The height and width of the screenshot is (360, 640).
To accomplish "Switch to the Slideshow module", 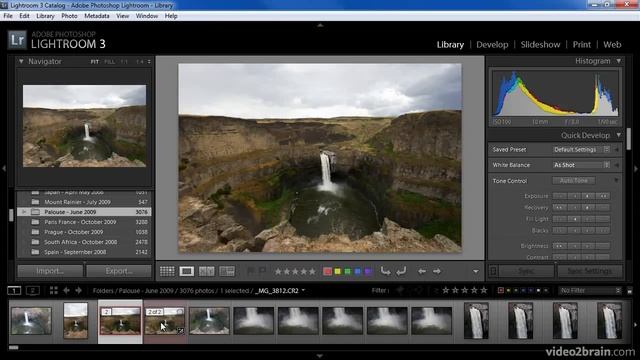I will pyautogui.click(x=540, y=44).
